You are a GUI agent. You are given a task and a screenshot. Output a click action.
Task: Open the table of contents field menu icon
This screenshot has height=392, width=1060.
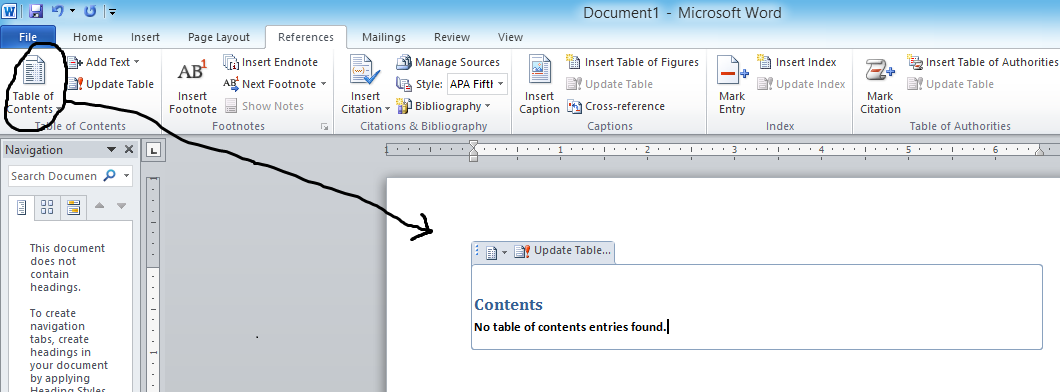(x=496, y=252)
